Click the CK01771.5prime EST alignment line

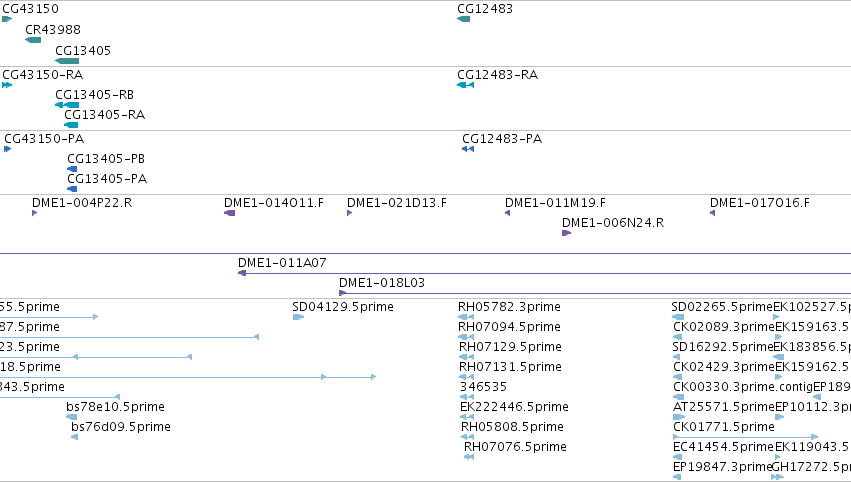pyautogui.click(x=745, y=437)
